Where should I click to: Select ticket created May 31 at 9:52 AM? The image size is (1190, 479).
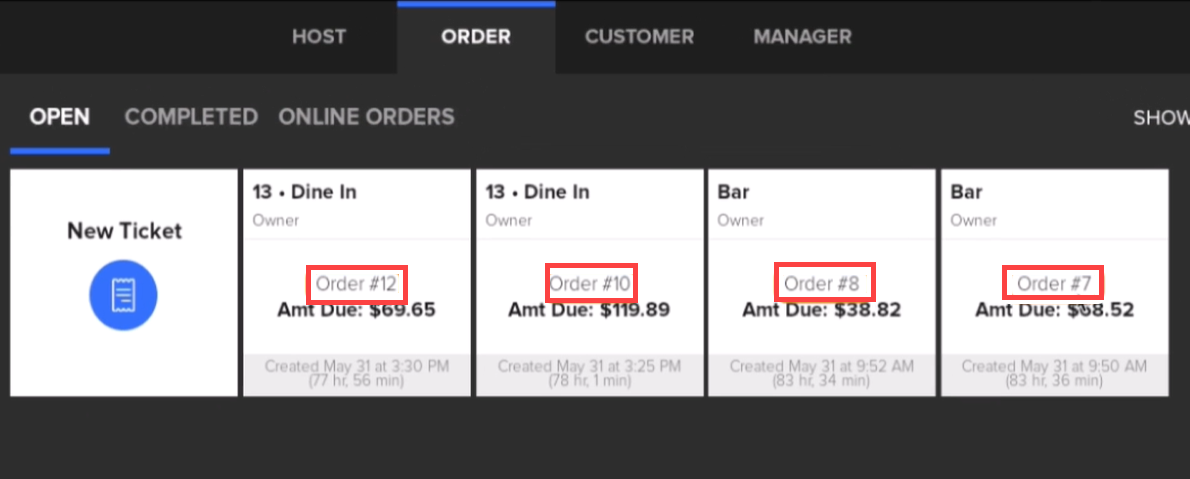(821, 373)
